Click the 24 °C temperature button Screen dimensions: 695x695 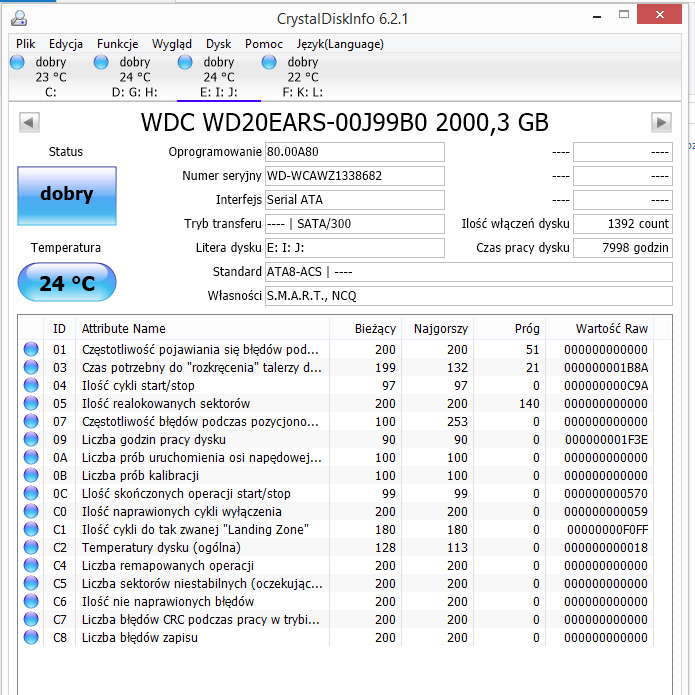[x=67, y=282]
